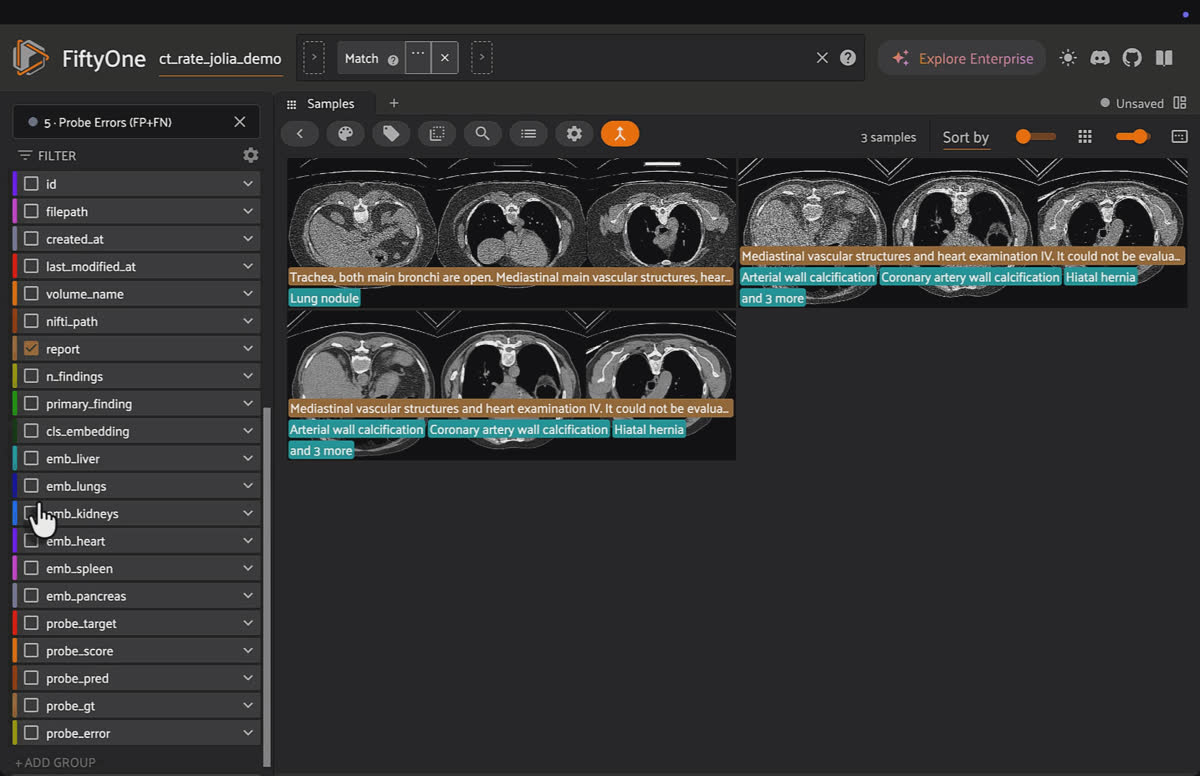Check the id field checkbox
This screenshot has height=776, width=1200.
pyautogui.click(x=31, y=184)
